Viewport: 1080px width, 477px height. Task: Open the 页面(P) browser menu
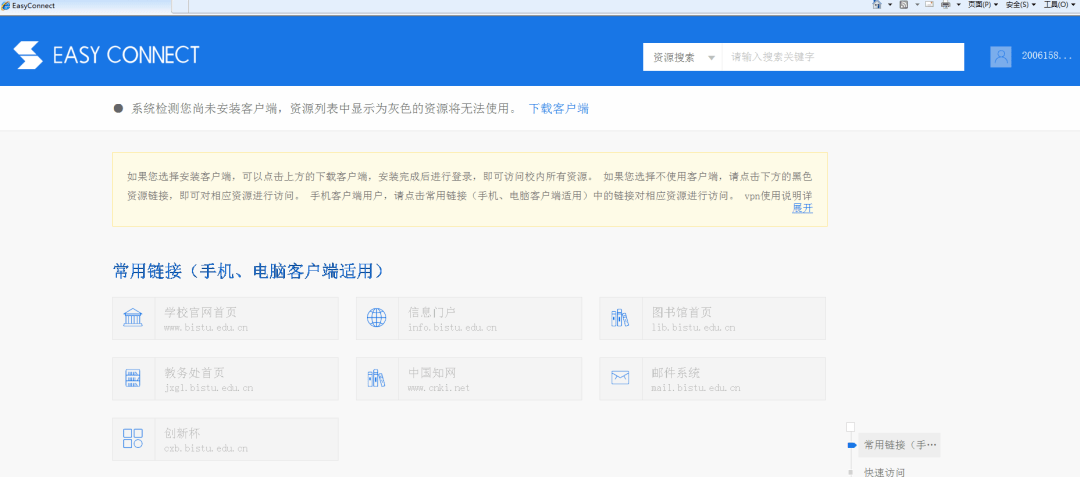[x=981, y=5]
